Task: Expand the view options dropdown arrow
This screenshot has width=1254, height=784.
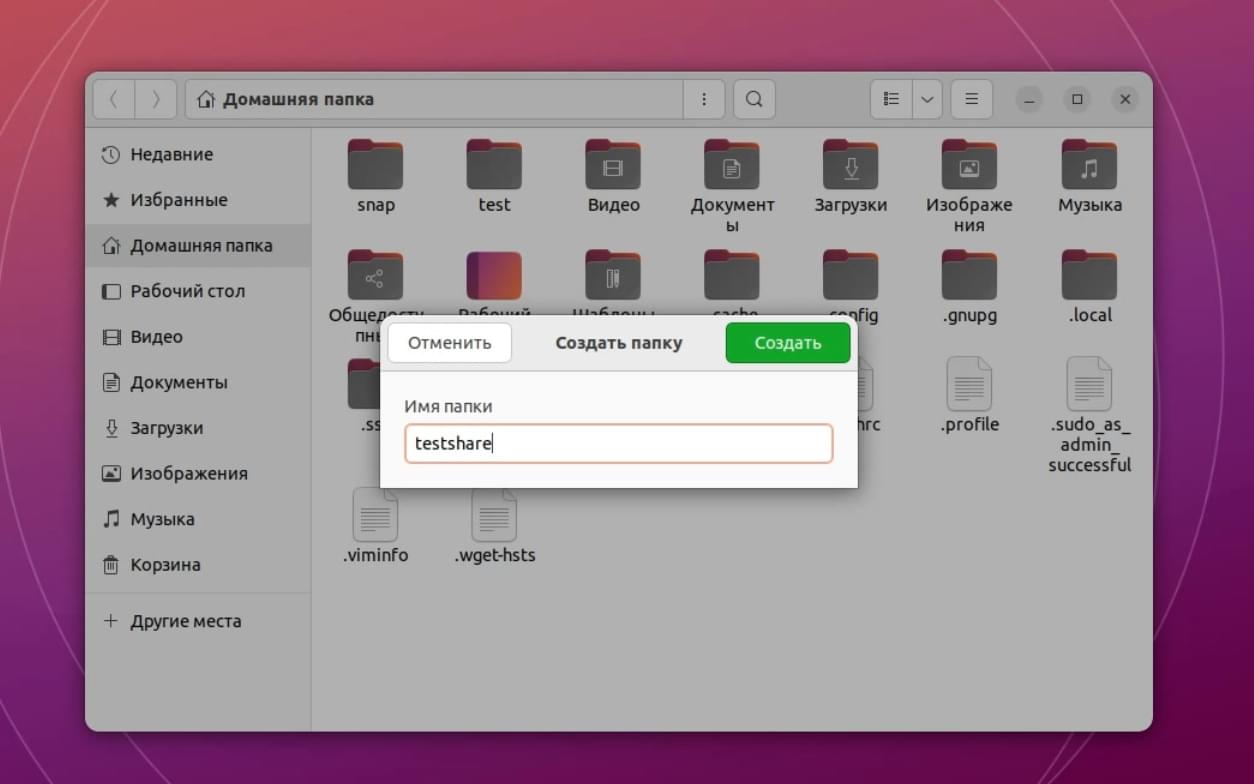Action: (927, 99)
